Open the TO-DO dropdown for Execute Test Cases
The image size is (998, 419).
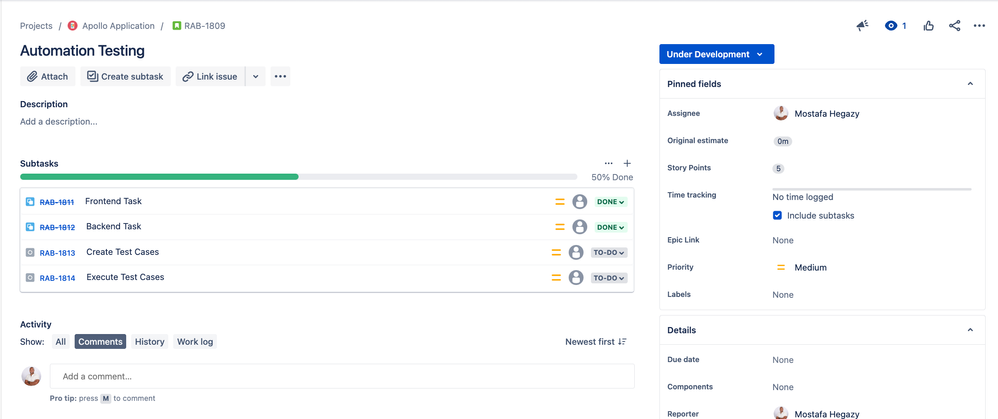[609, 278]
